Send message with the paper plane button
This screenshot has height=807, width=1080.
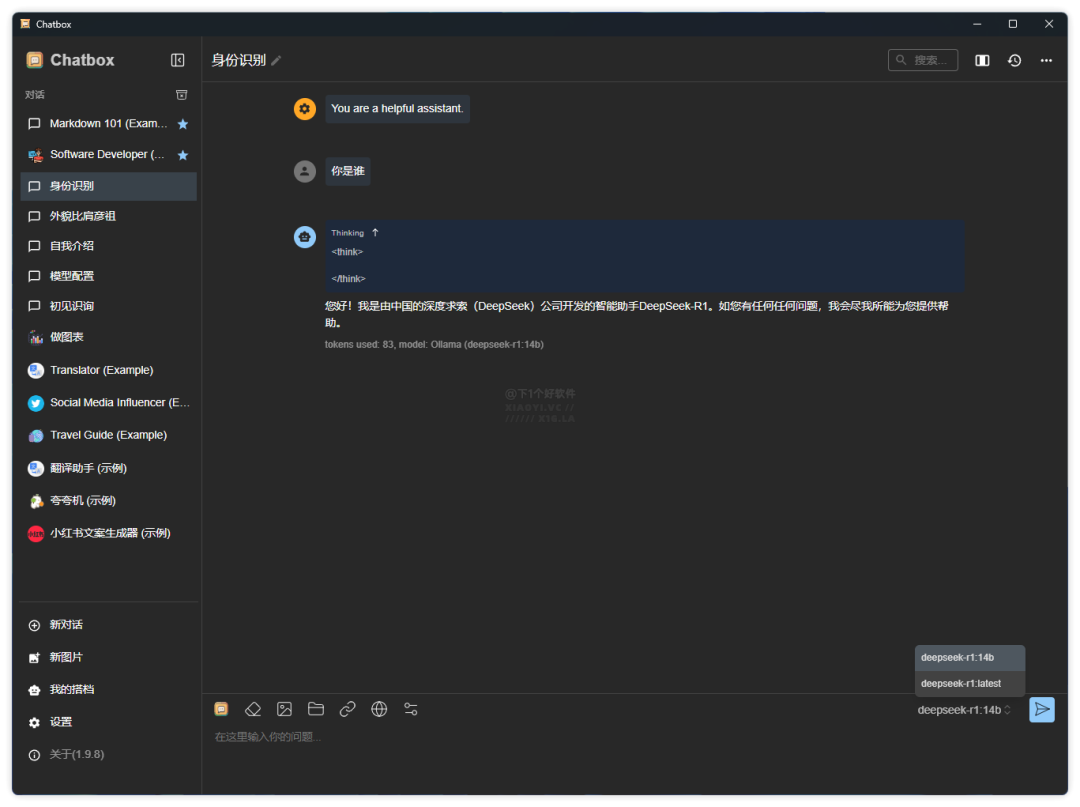(x=1042, y=709)
